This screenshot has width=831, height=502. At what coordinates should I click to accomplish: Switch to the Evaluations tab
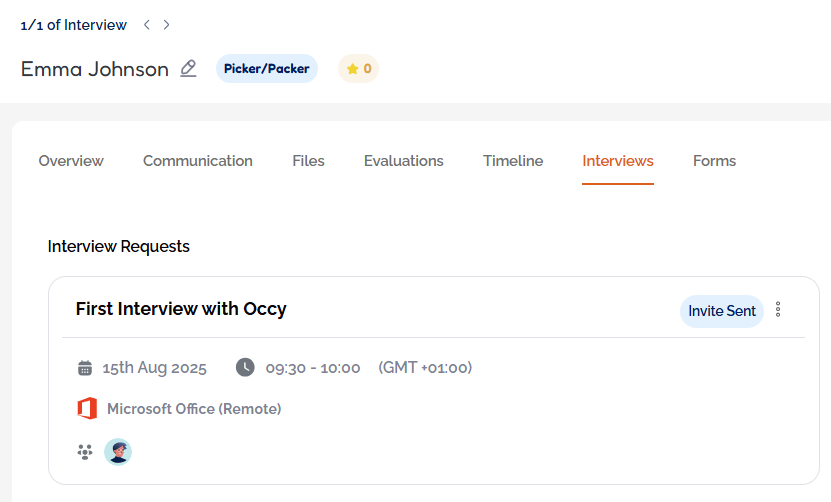click(404, 161)
